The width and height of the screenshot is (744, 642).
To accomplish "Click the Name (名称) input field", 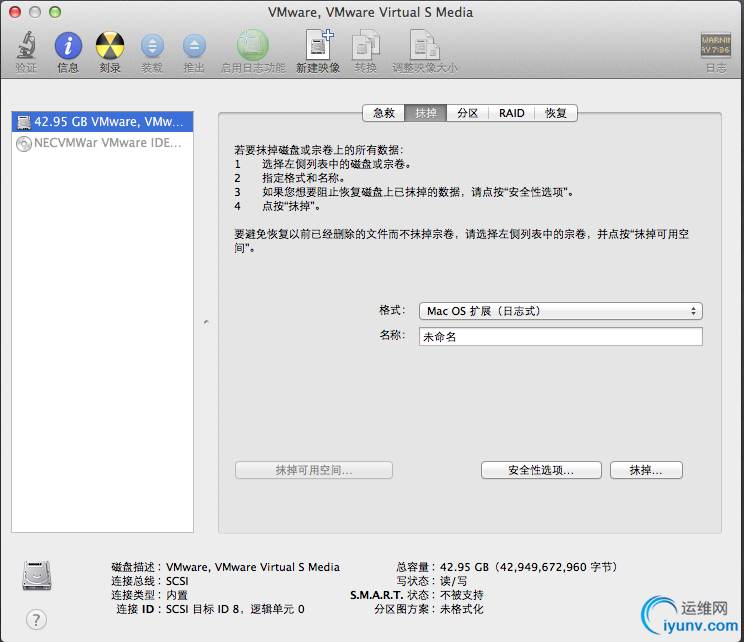I will pos(560,336).
